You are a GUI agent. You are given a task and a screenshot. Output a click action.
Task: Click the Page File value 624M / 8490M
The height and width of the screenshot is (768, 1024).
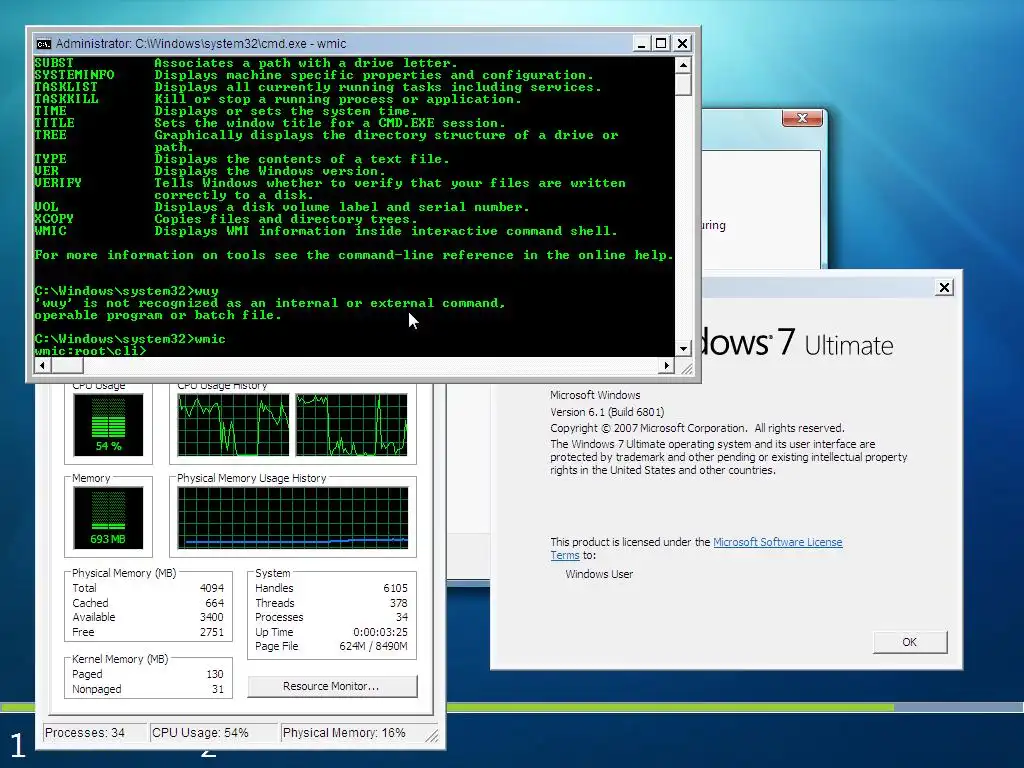(374, 647)
